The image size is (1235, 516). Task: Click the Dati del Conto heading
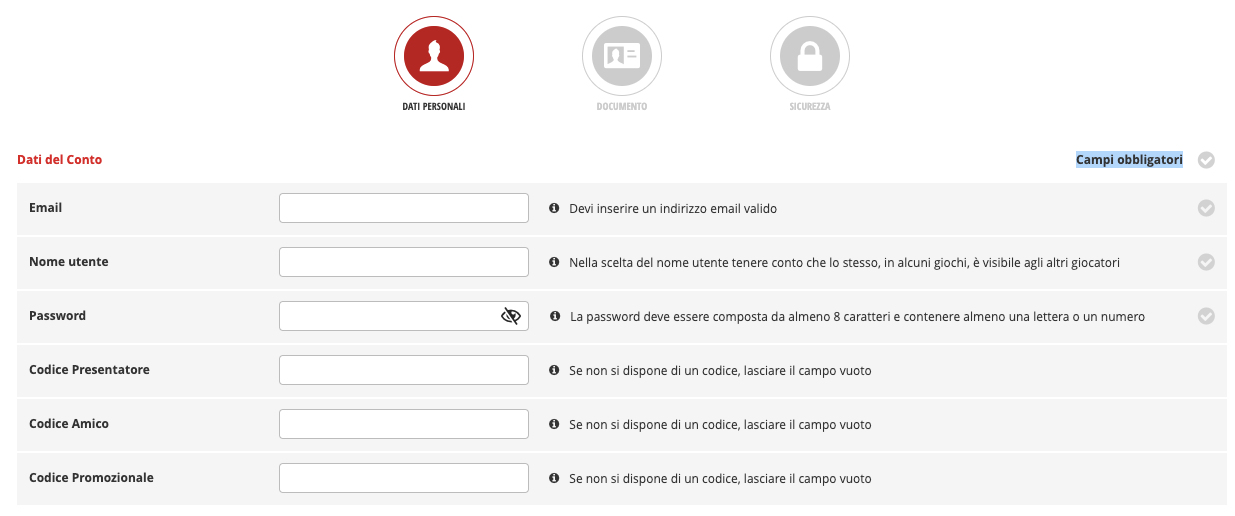tap(60, 159)
